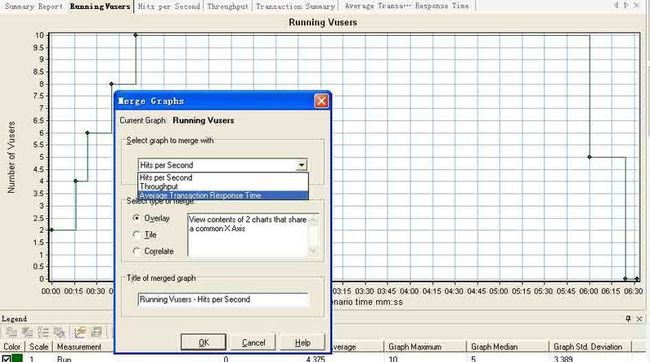Open the Transaction Summary tab
This screenshot has width=650, height=362.
click(295, 6)
